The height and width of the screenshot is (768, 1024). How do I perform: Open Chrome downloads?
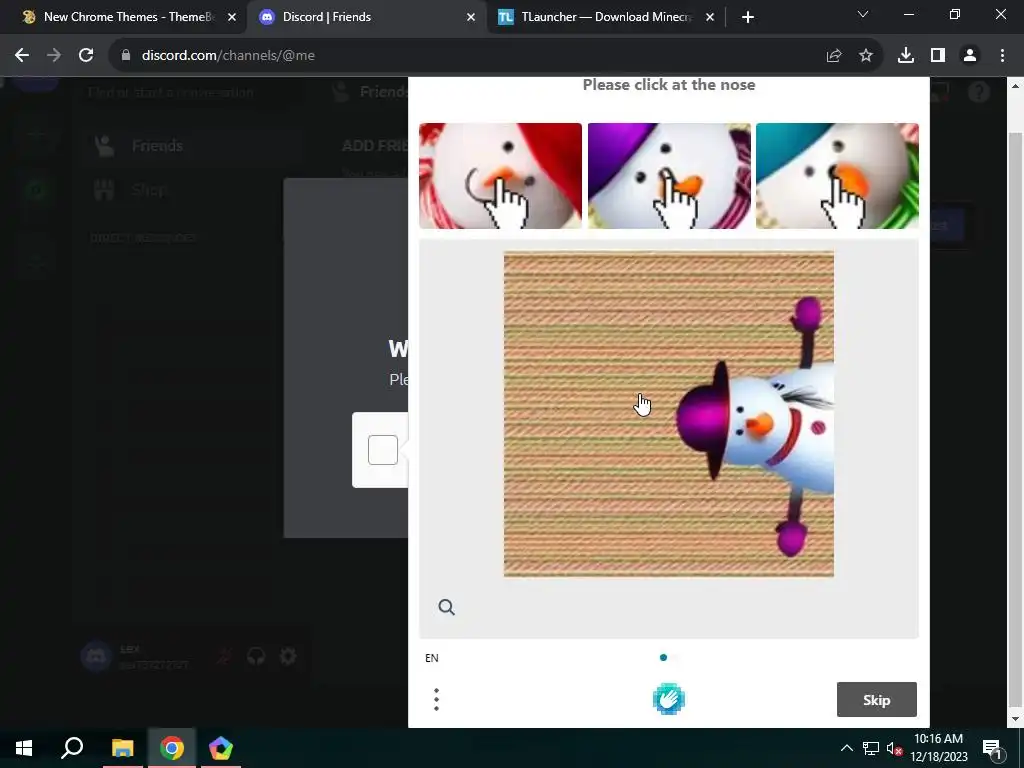906,56
